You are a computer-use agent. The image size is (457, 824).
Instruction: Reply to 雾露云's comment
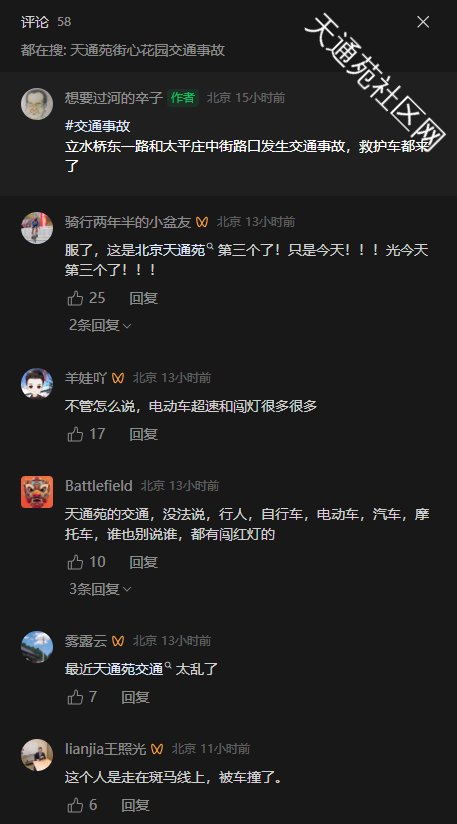(x=136, y=697)
